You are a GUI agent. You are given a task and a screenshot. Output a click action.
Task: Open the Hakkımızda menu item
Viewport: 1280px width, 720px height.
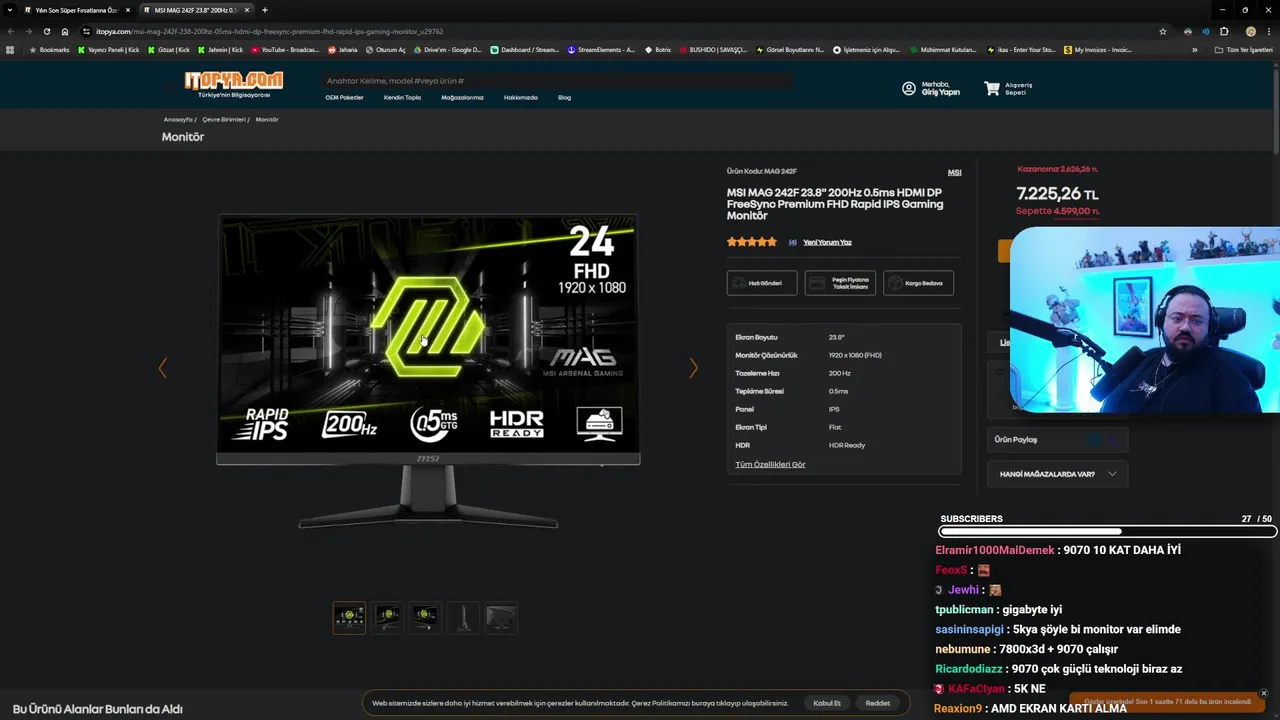[x=520, y=98]
